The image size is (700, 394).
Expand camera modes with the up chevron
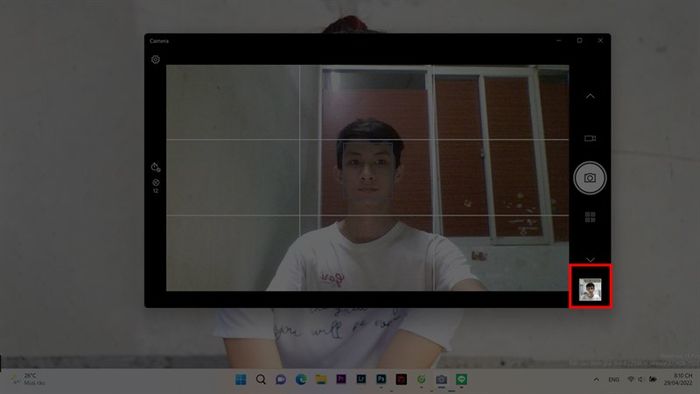(590, 96)
